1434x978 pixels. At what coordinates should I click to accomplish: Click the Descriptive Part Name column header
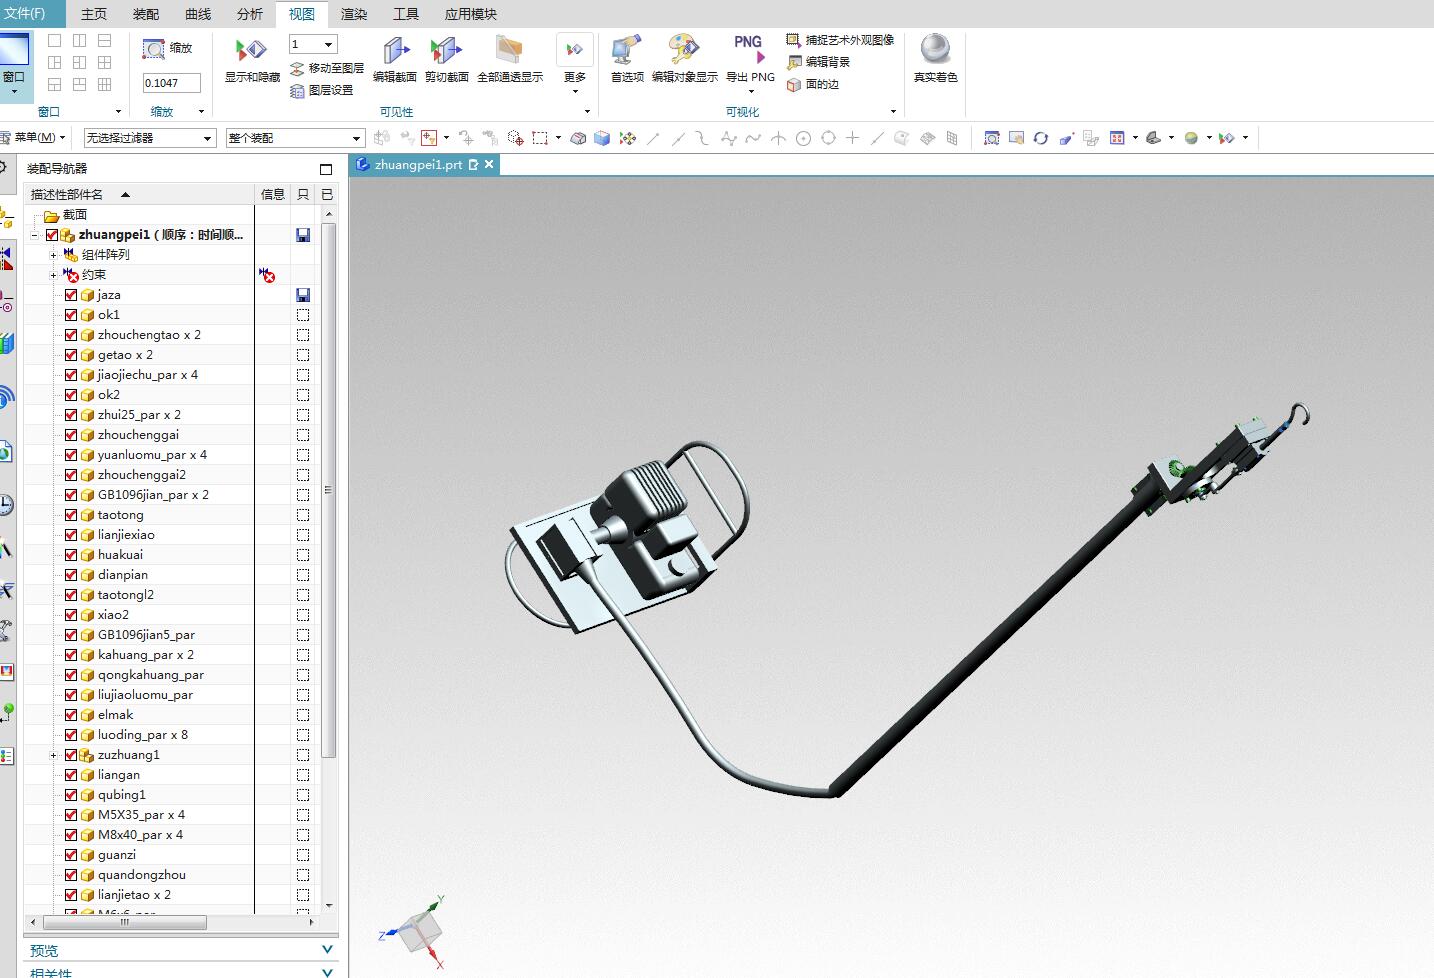coord(140,194)
